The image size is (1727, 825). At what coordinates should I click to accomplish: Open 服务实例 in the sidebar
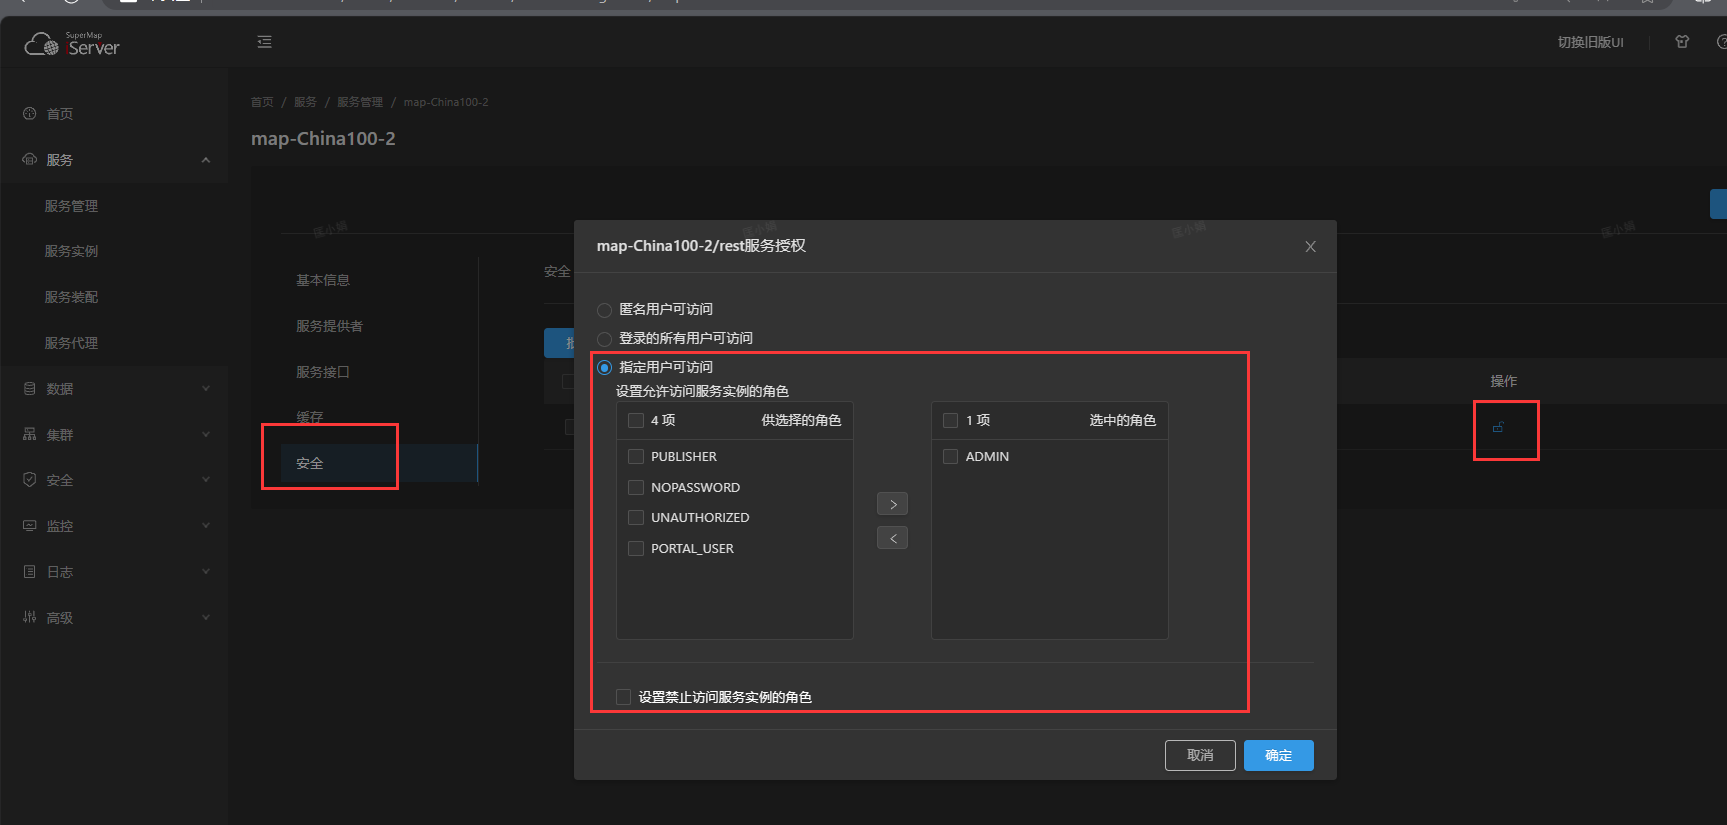pos(71,251)
